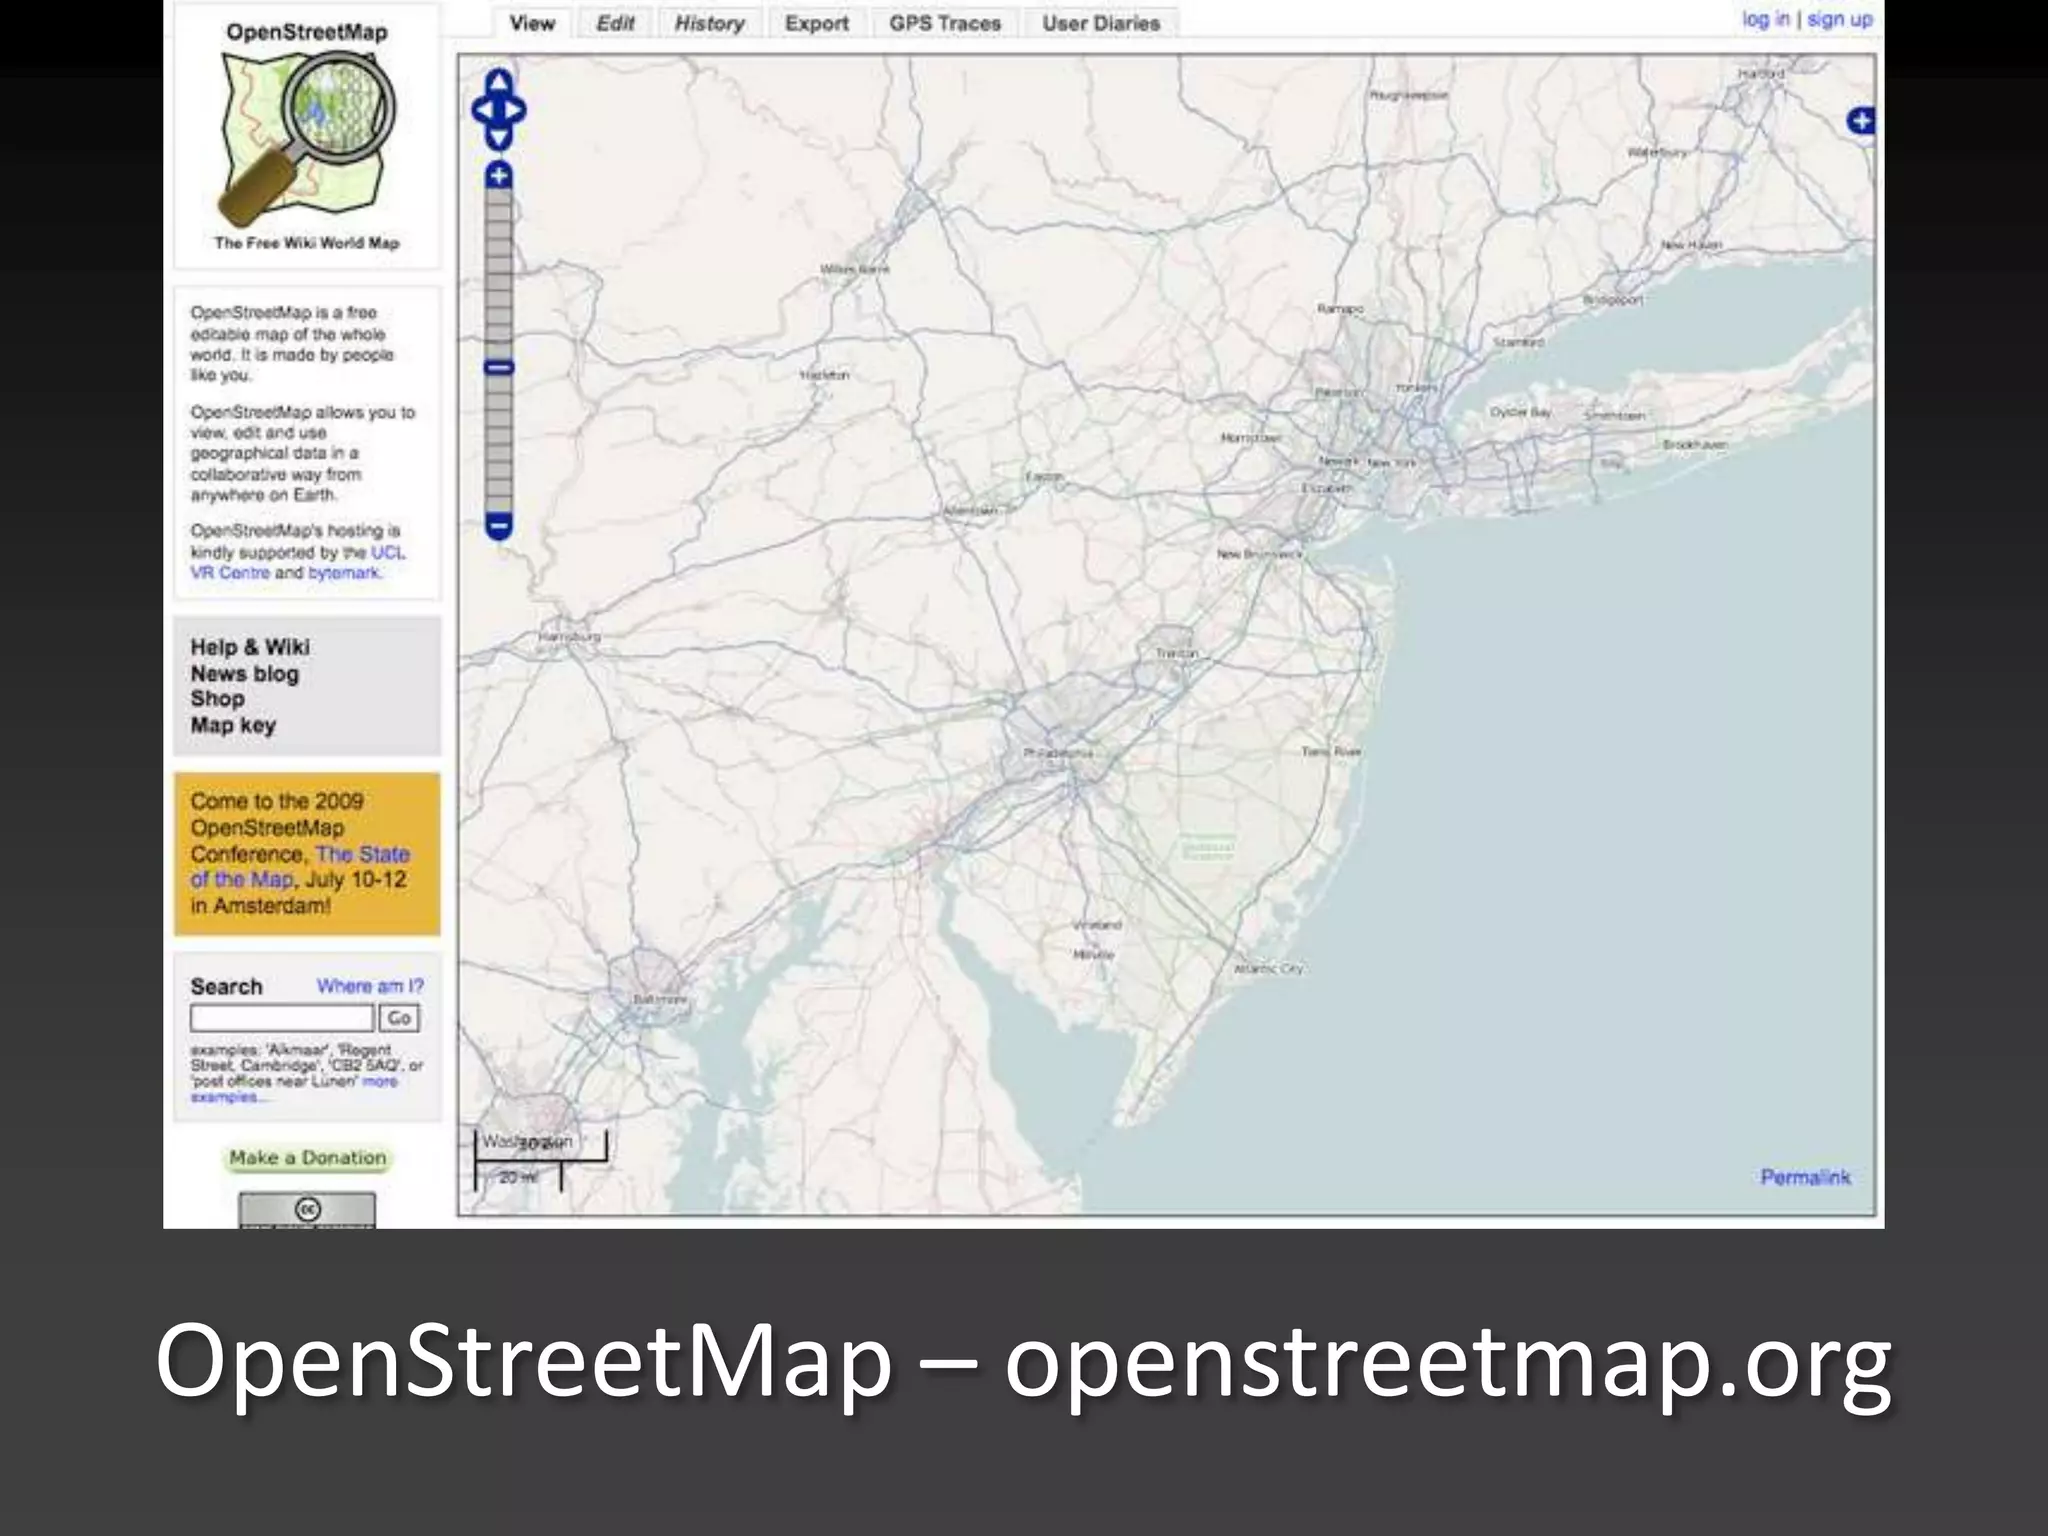Zoom out with the minus button
2048x1536 pixels.
[499, 526]
